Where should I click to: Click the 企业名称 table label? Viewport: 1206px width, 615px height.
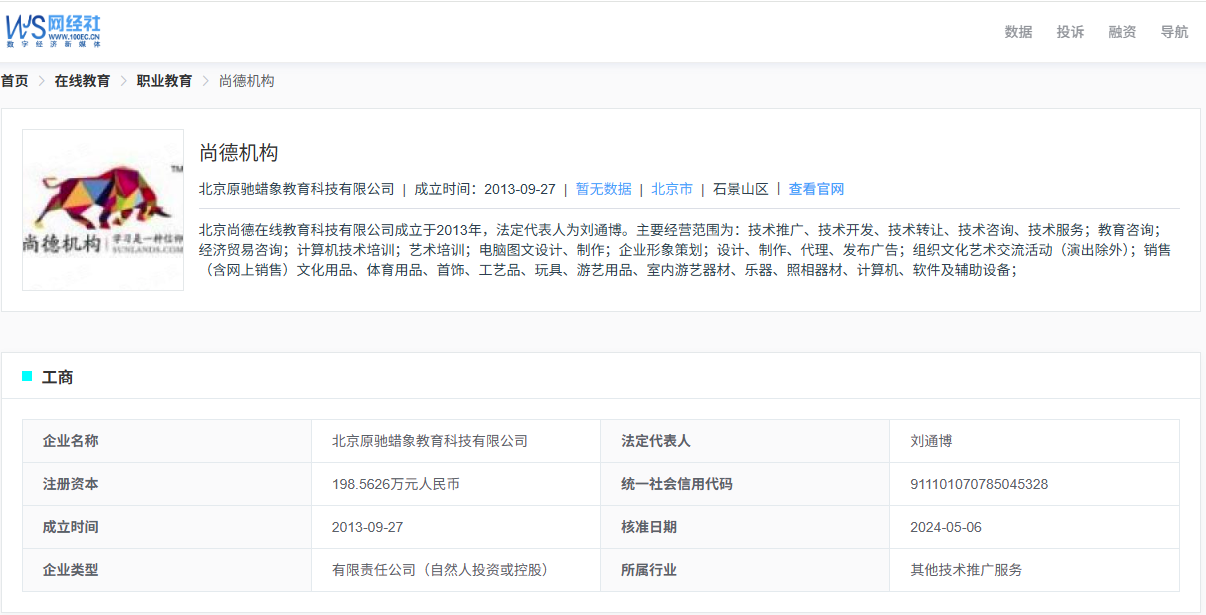coord(71,441)
